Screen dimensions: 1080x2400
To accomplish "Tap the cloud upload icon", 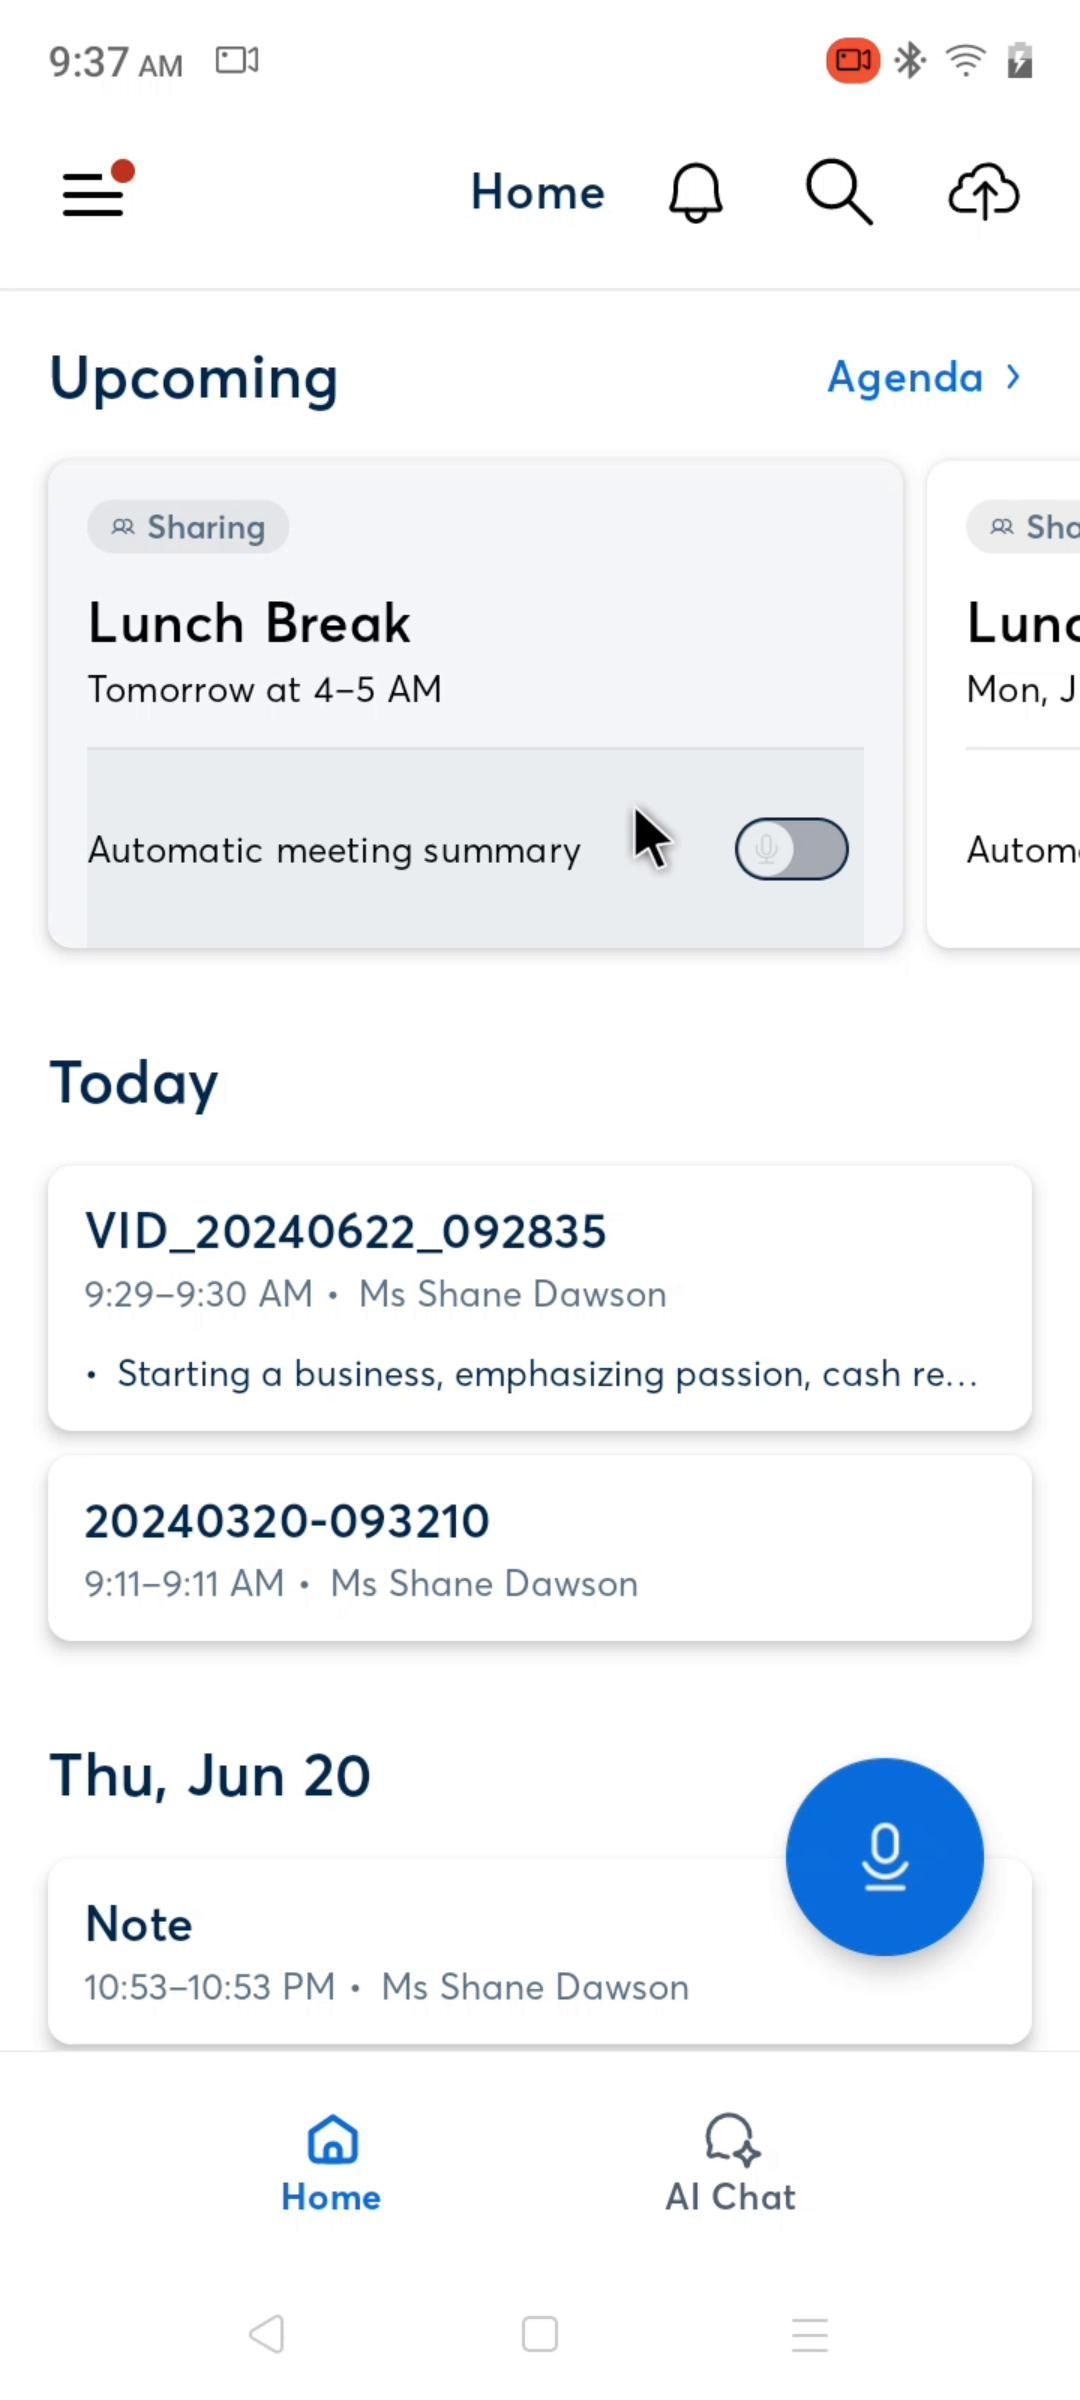I will (x=983, y=192).
